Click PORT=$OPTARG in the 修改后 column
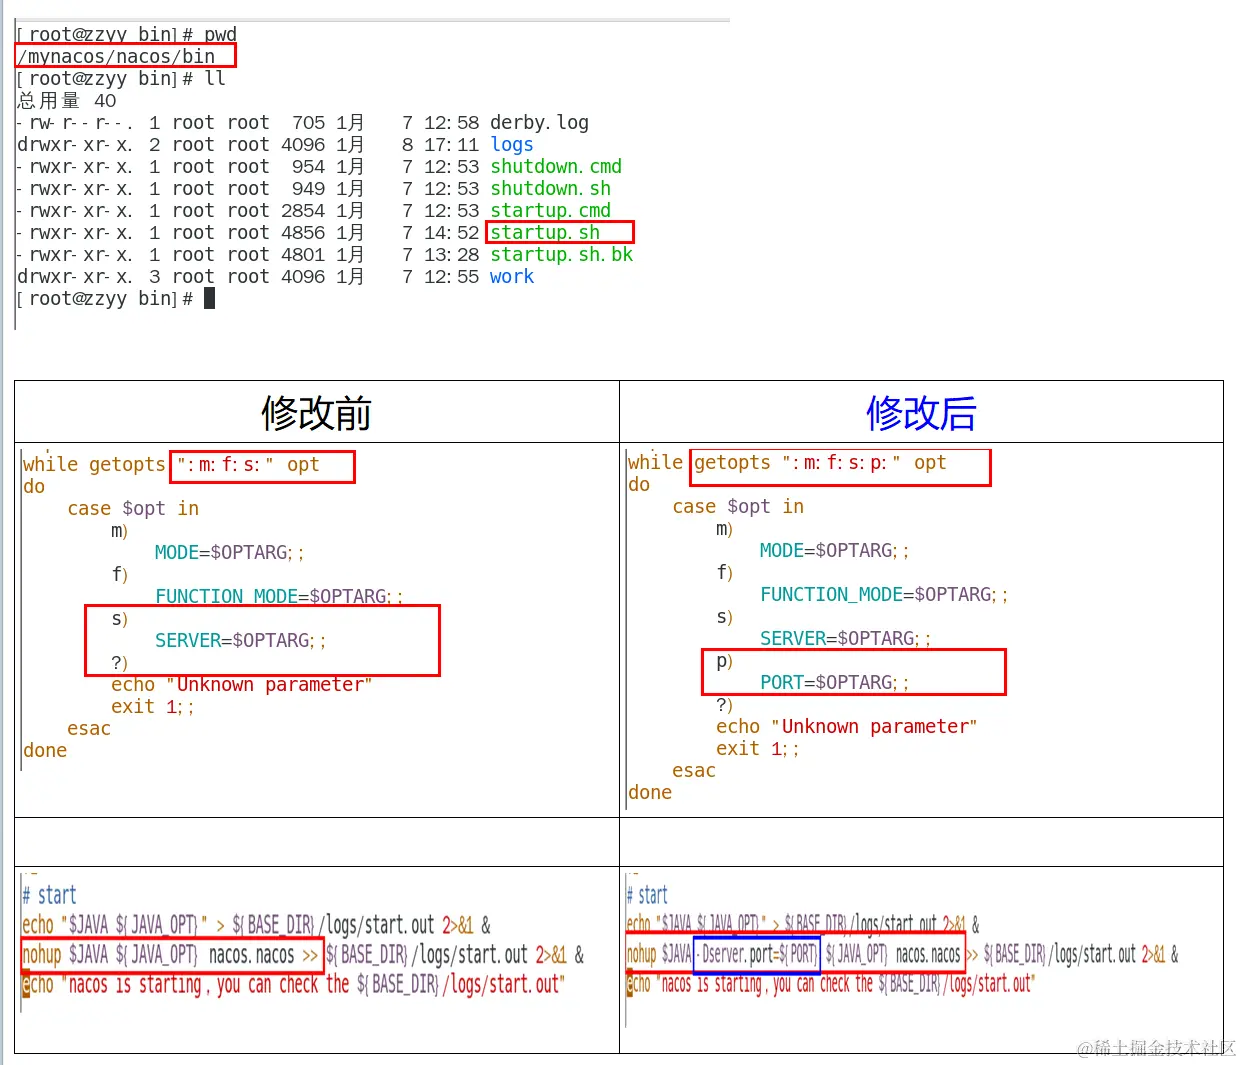 pyautogui.click(x=834, y=683)
